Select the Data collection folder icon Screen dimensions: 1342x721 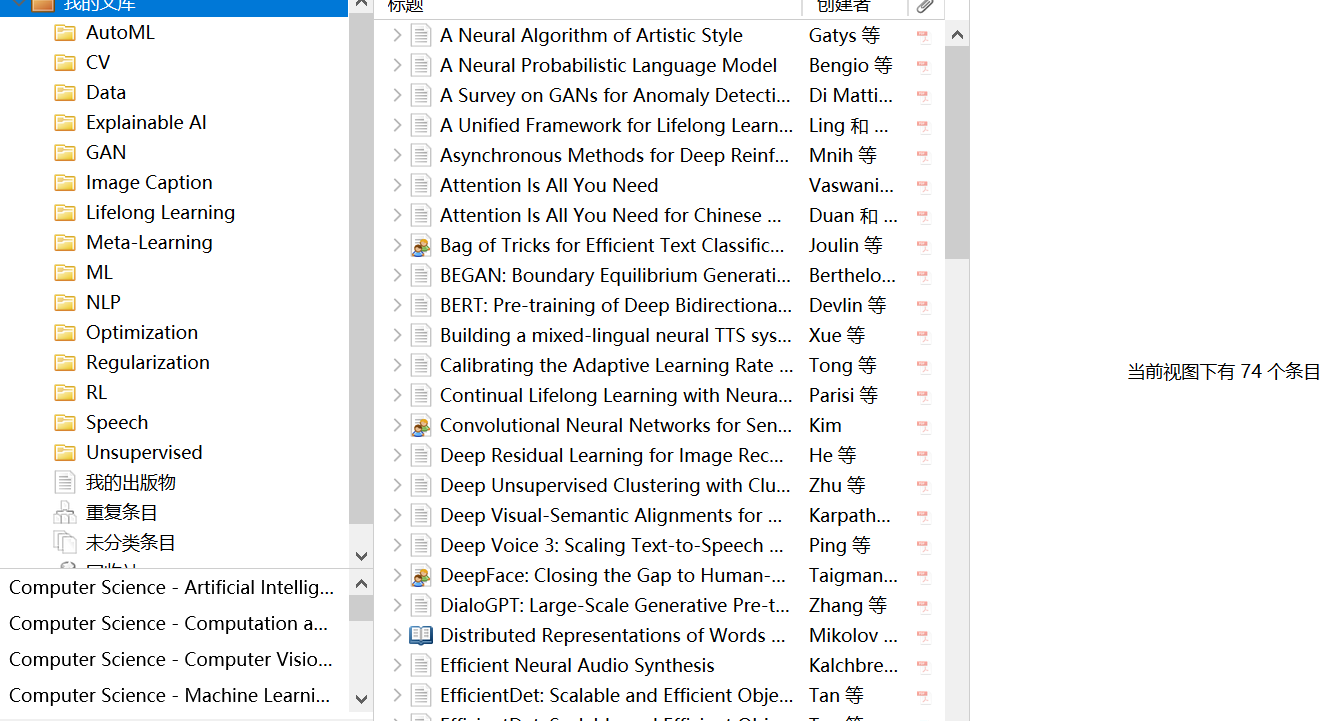65,93
